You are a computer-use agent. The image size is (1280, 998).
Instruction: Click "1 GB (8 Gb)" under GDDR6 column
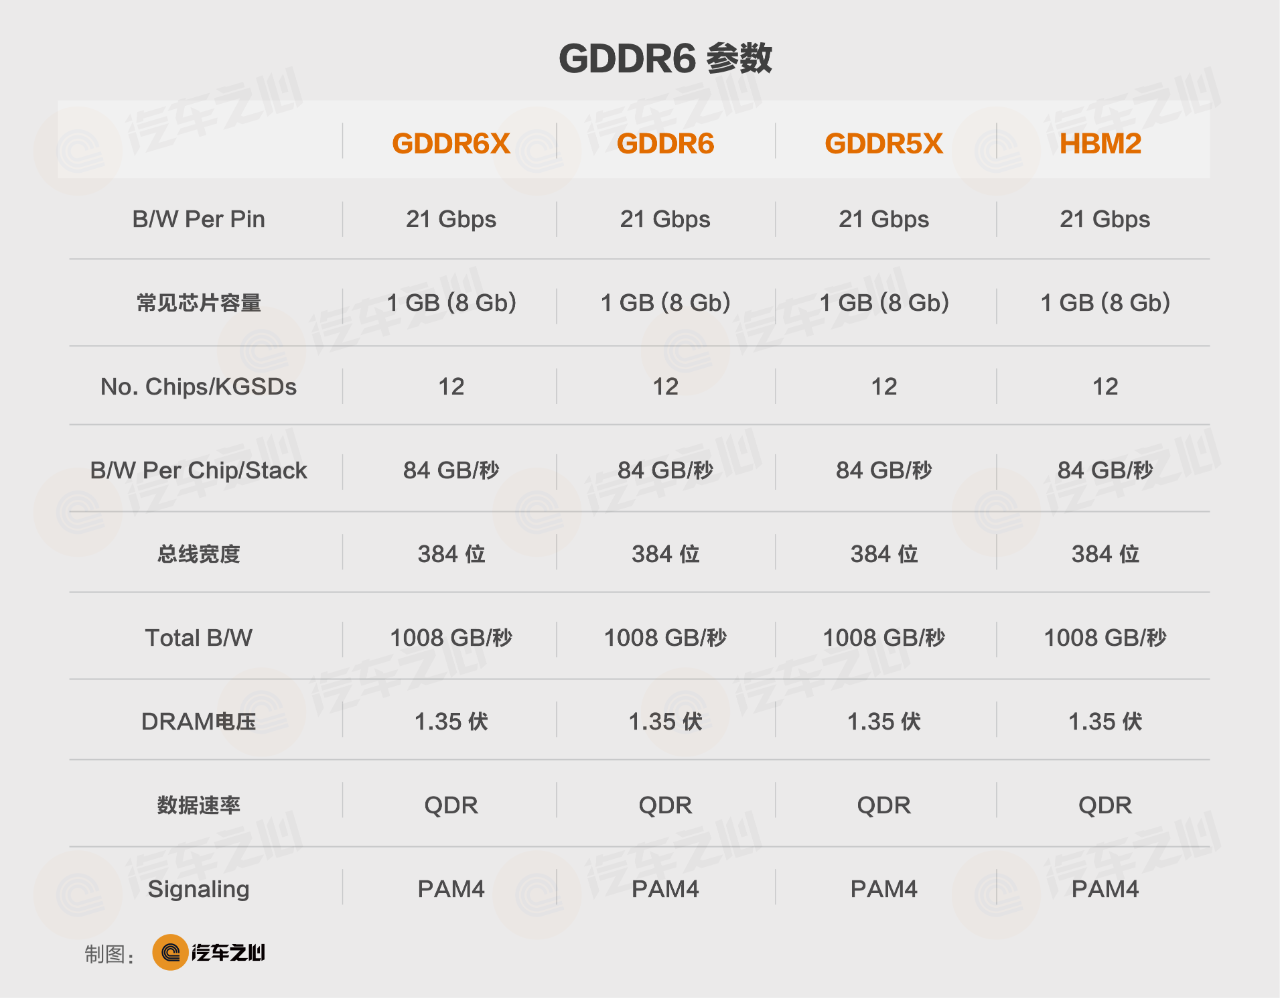(x=665, y=303)
